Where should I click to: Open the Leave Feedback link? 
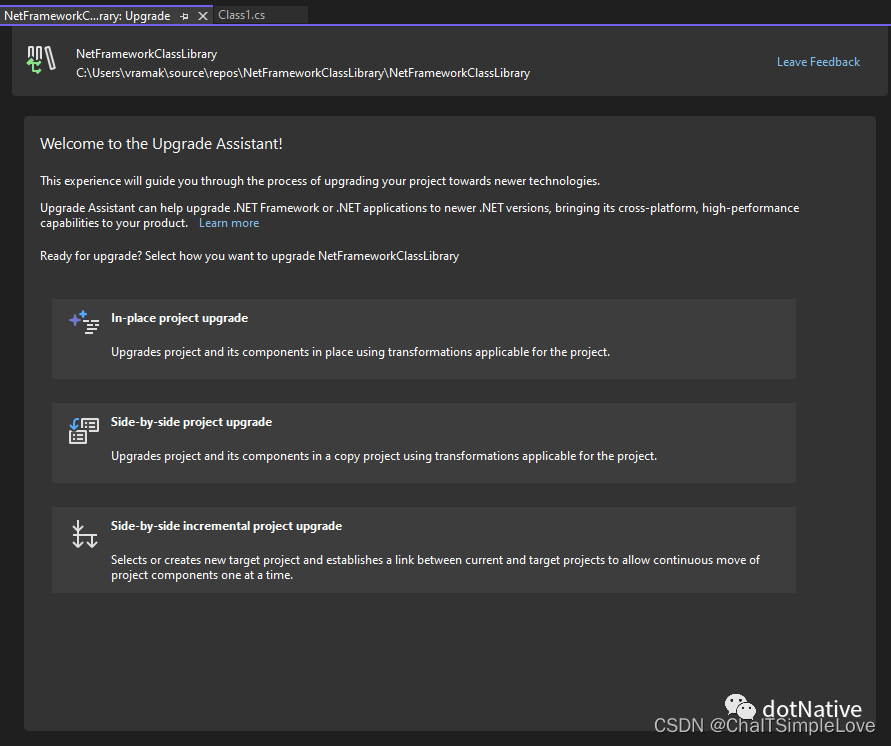tap(818, 62)
